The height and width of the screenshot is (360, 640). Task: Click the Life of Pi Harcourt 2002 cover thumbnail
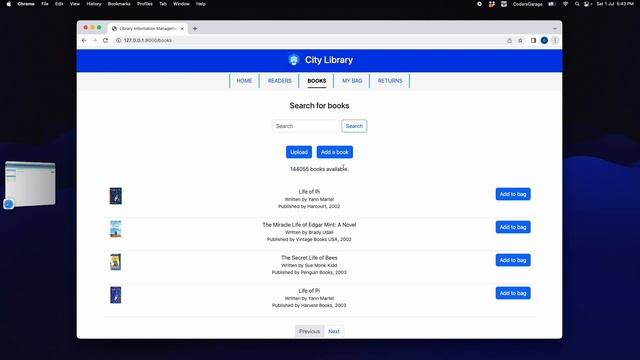[116, 196]
